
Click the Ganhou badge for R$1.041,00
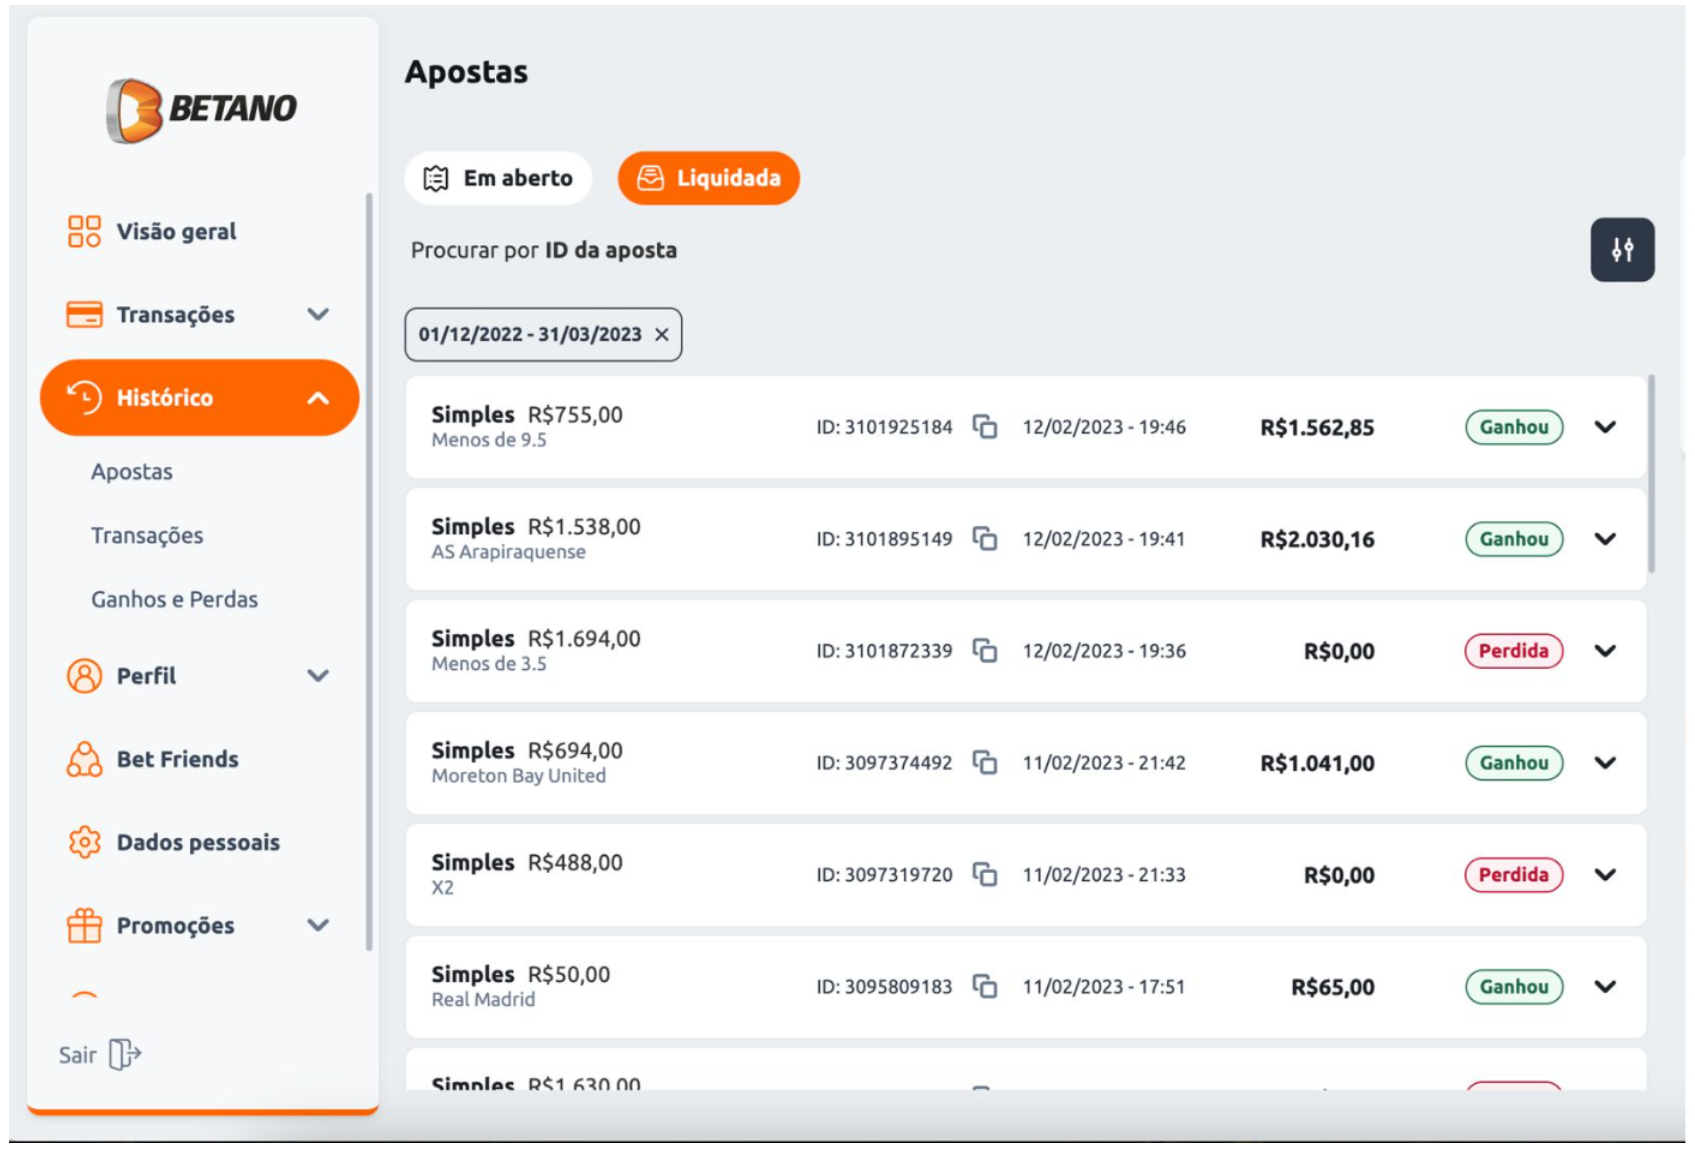click(1514, 763)
